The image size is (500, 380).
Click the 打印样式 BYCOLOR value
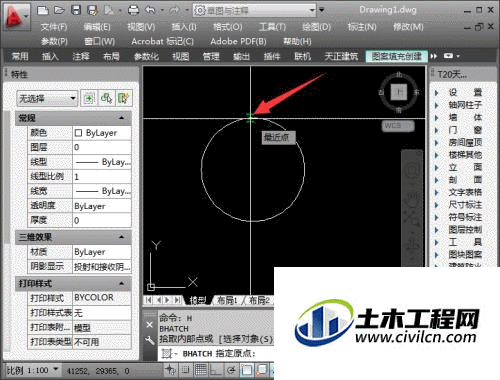(102, 298)
